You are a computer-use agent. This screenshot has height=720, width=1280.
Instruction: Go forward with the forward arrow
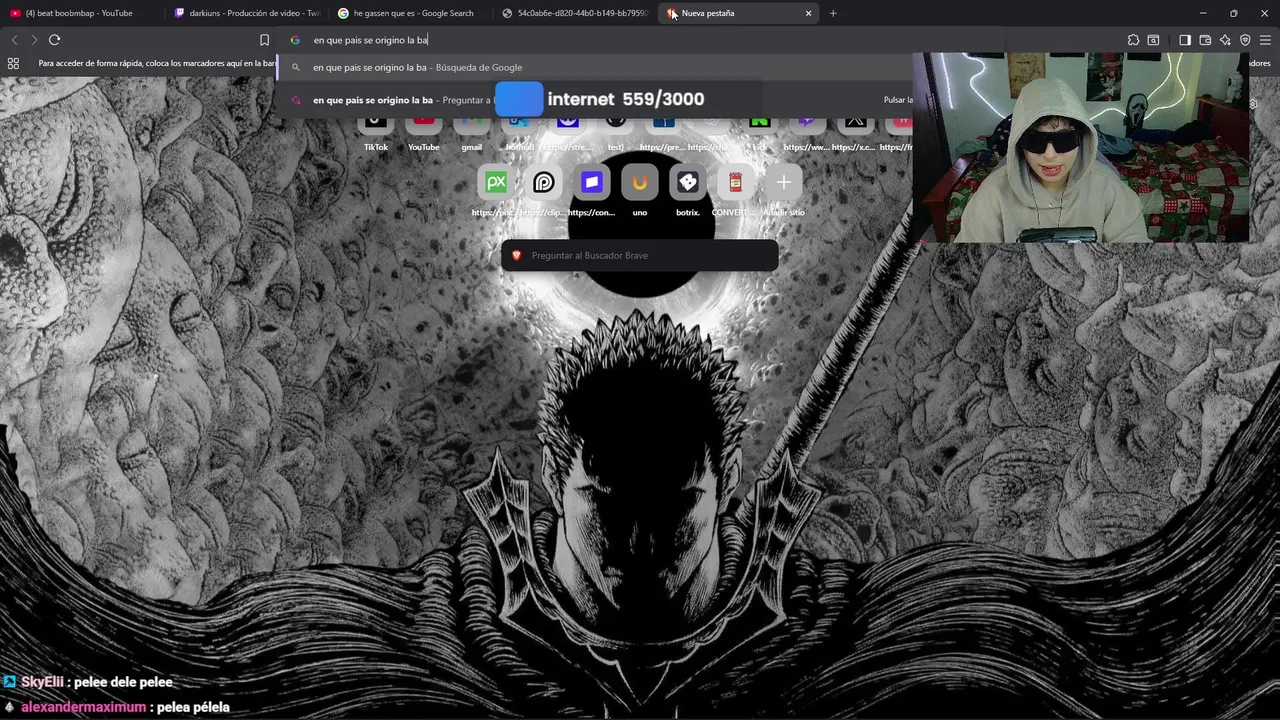click(34, 40)
